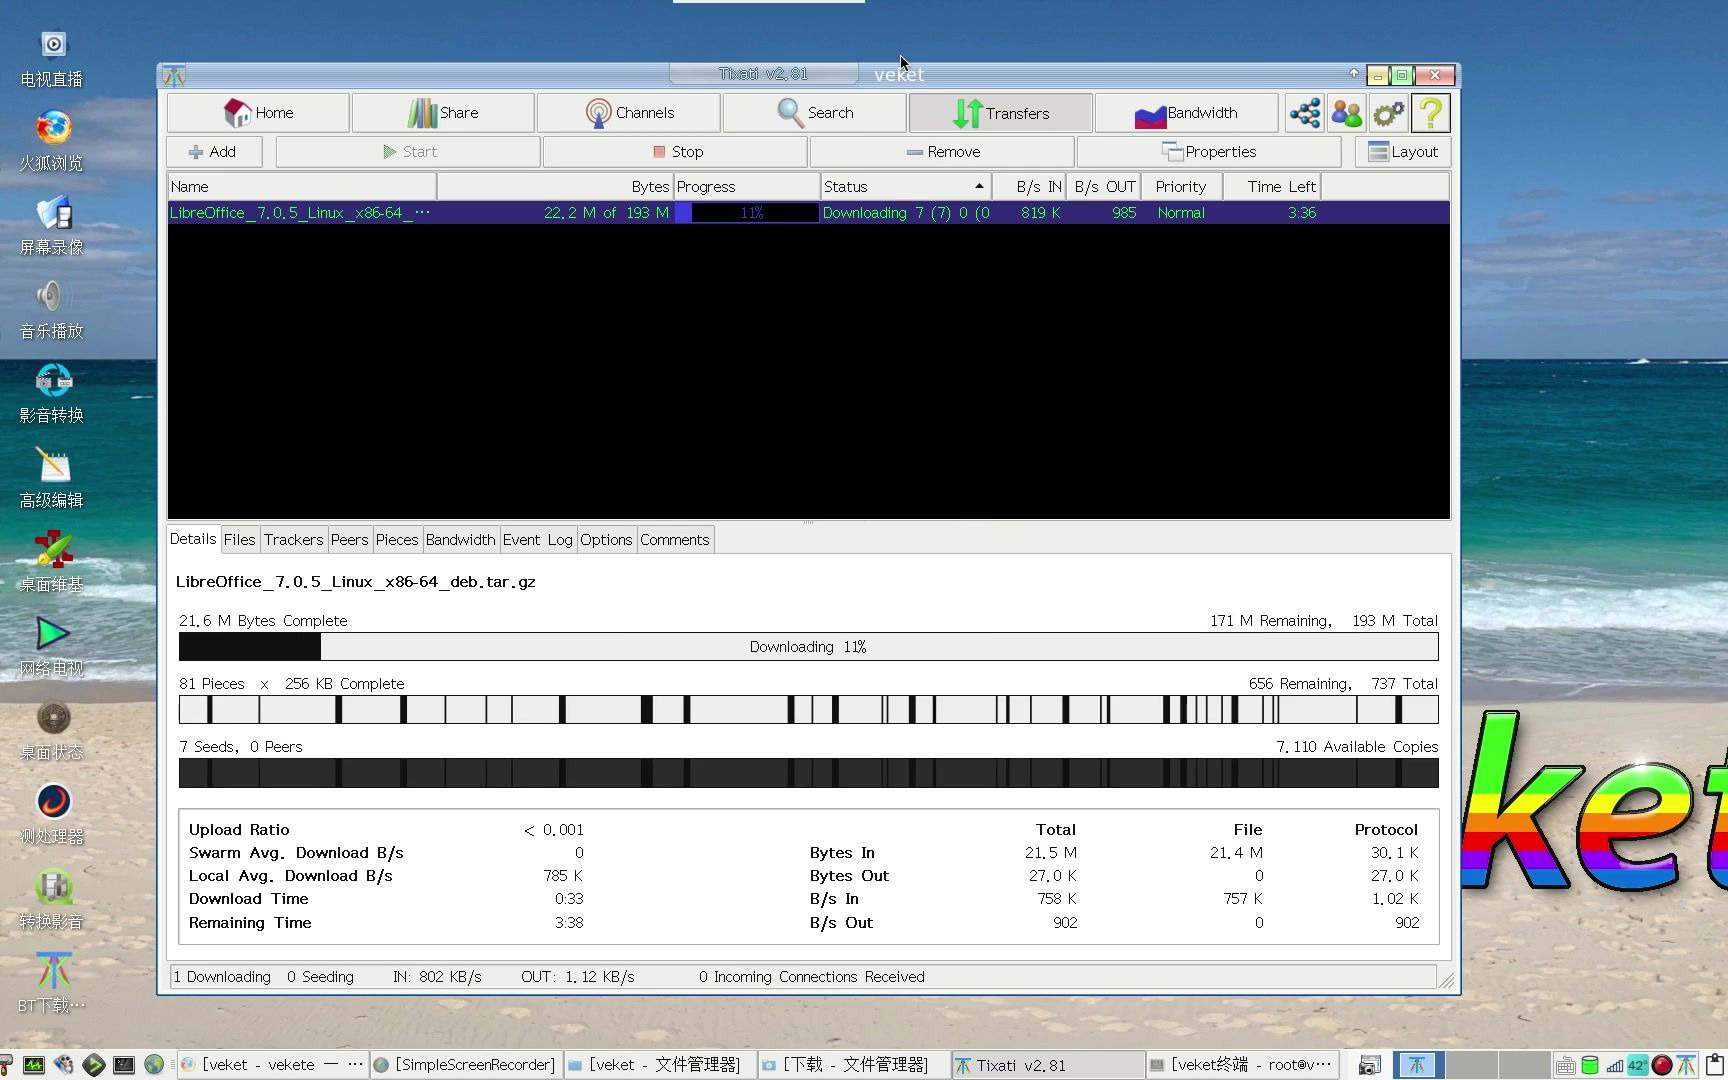The width and height of the screenshot is (1728, 1080).
Task: Click the terminal icon in taskbar launcher
Action: [x=124, y=1065]
